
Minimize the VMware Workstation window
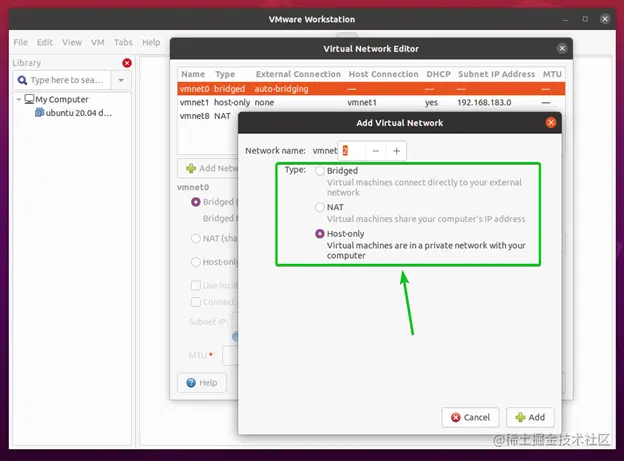coord(565,19)
